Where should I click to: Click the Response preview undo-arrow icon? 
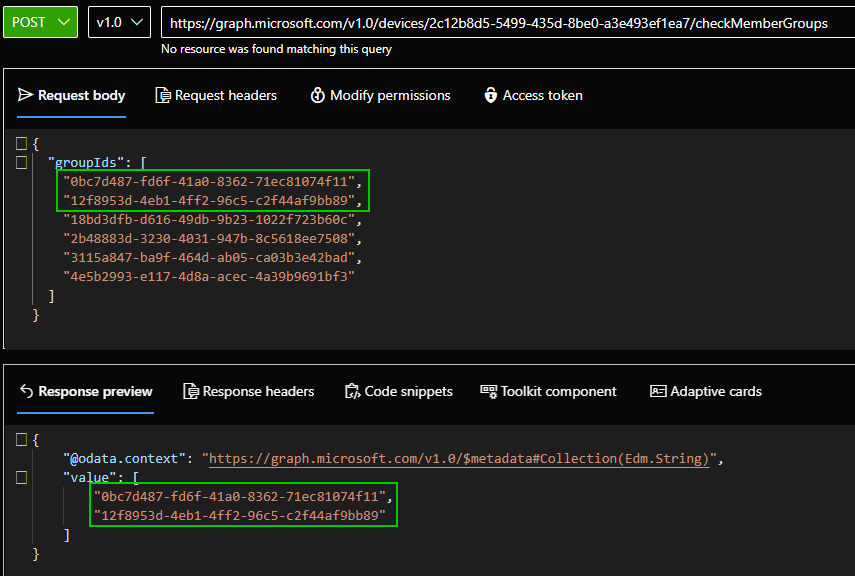pos(26,391)
